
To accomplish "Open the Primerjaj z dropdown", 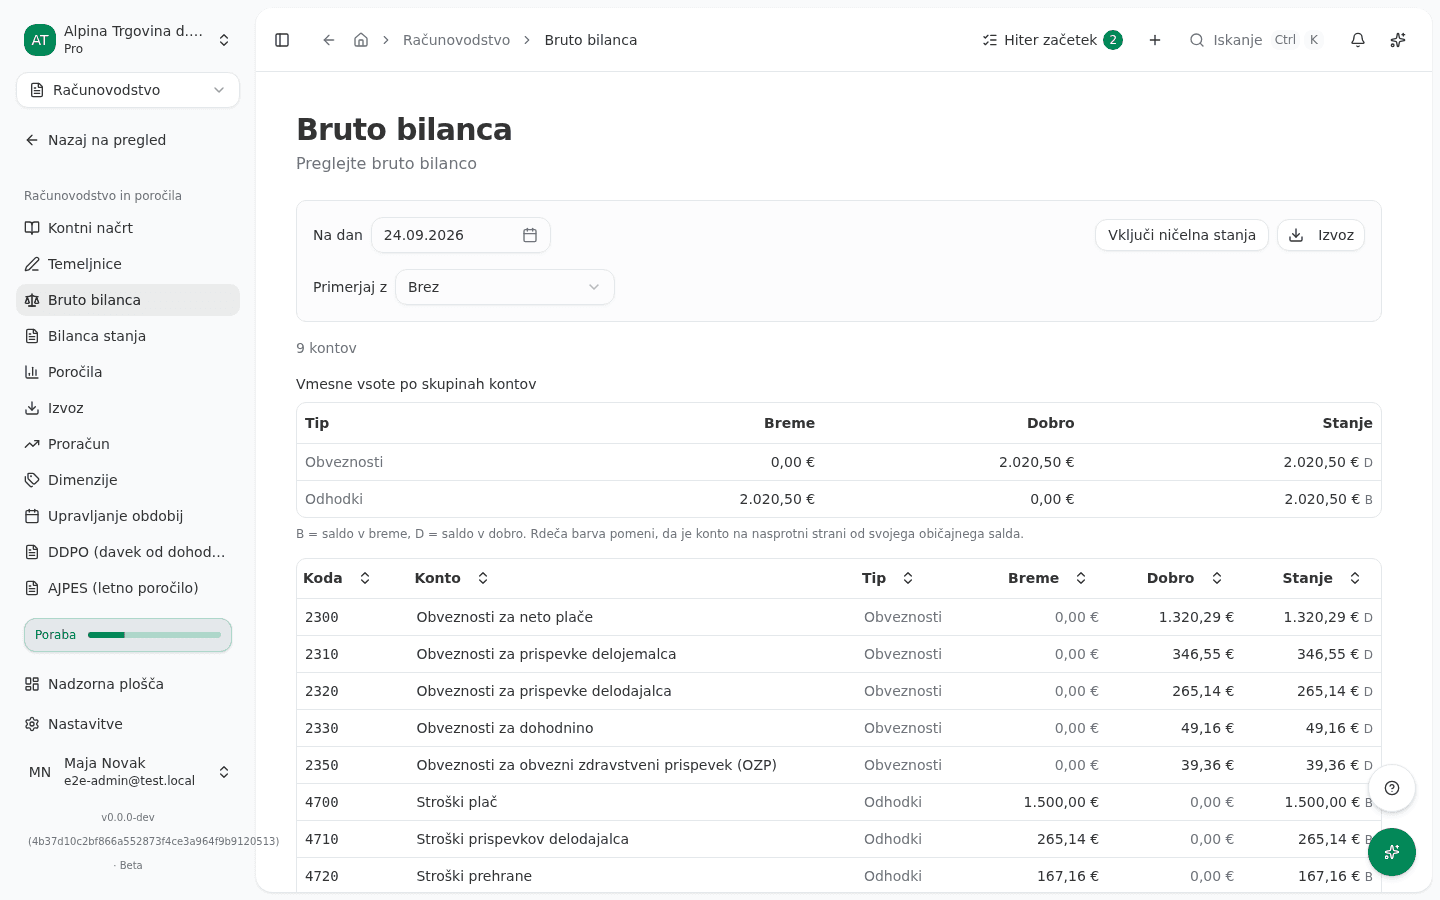I will pyautogui.click(x=505, y=287).
